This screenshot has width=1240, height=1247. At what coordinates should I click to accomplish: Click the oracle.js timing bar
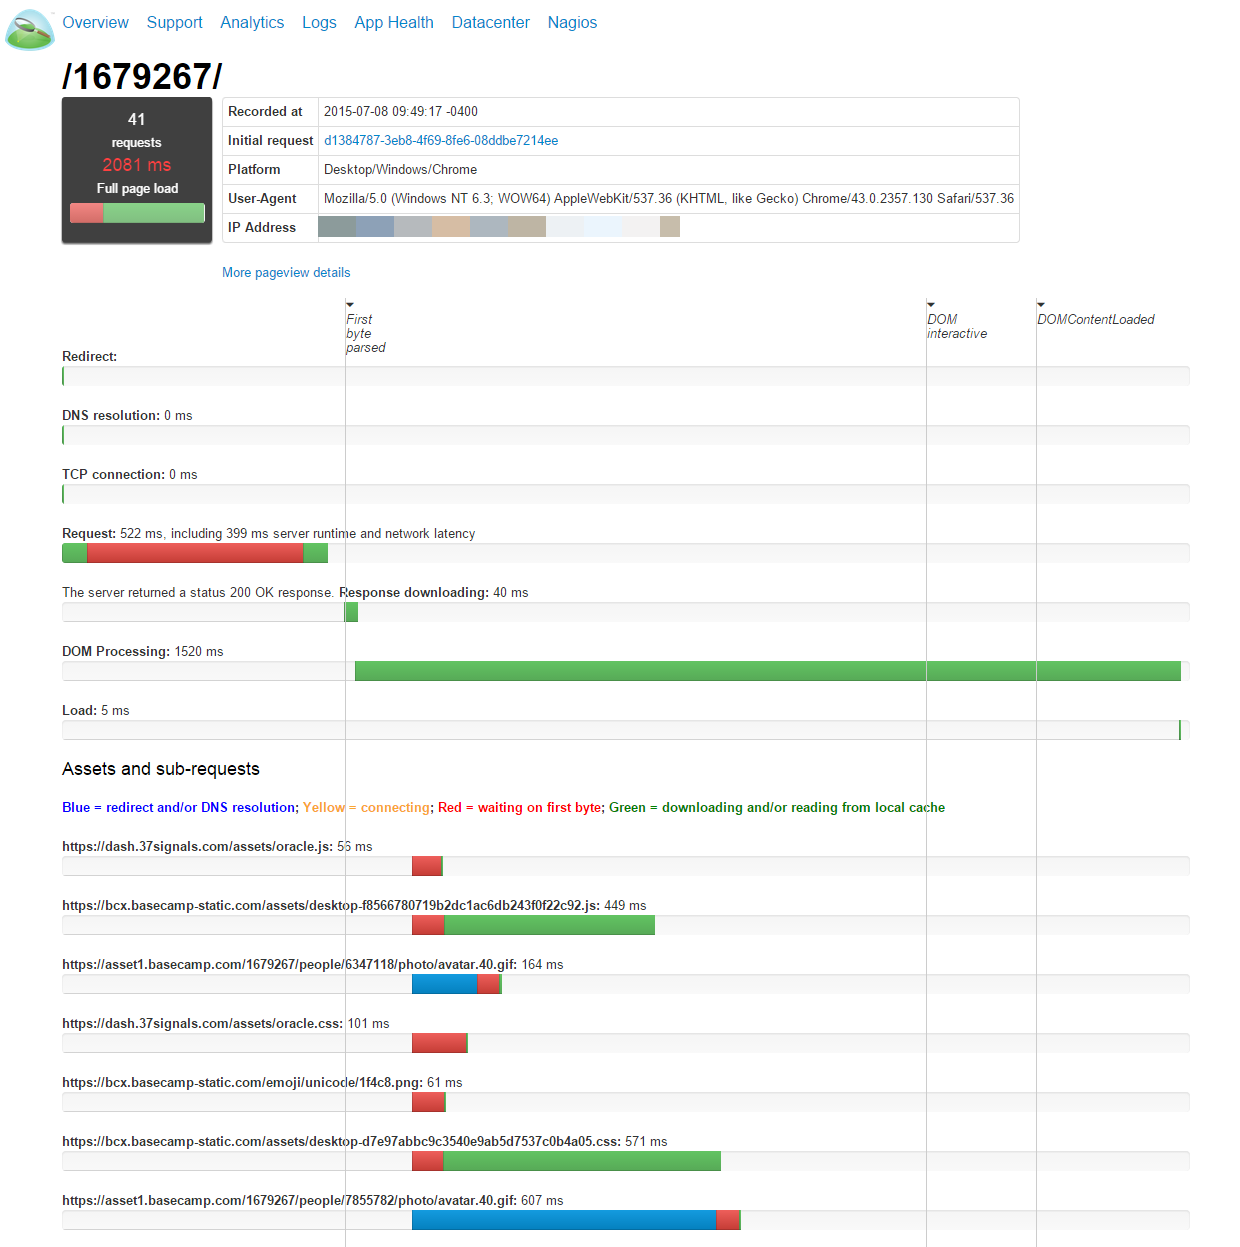coord(427,866)
